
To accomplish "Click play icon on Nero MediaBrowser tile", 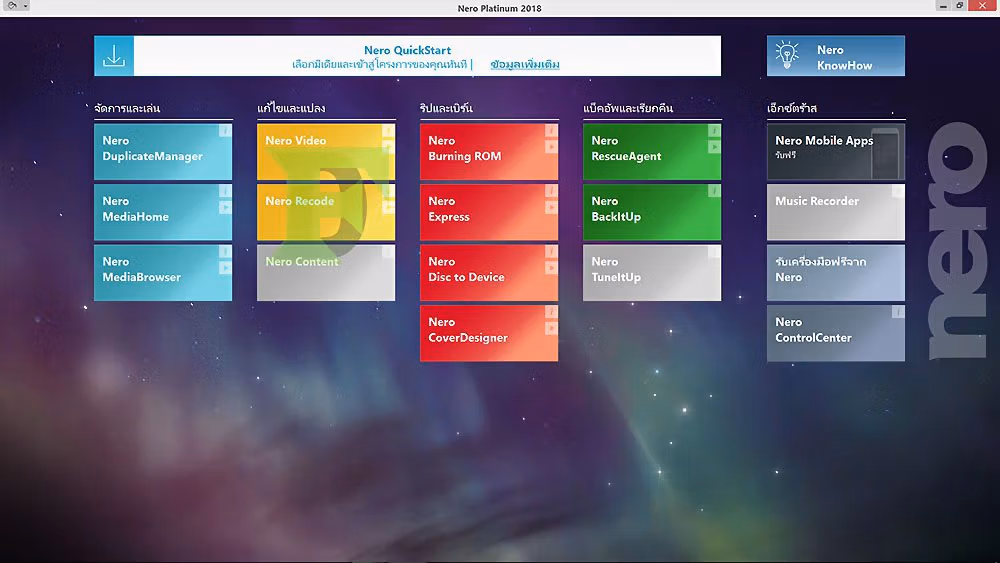I will (x=225, y=268).
